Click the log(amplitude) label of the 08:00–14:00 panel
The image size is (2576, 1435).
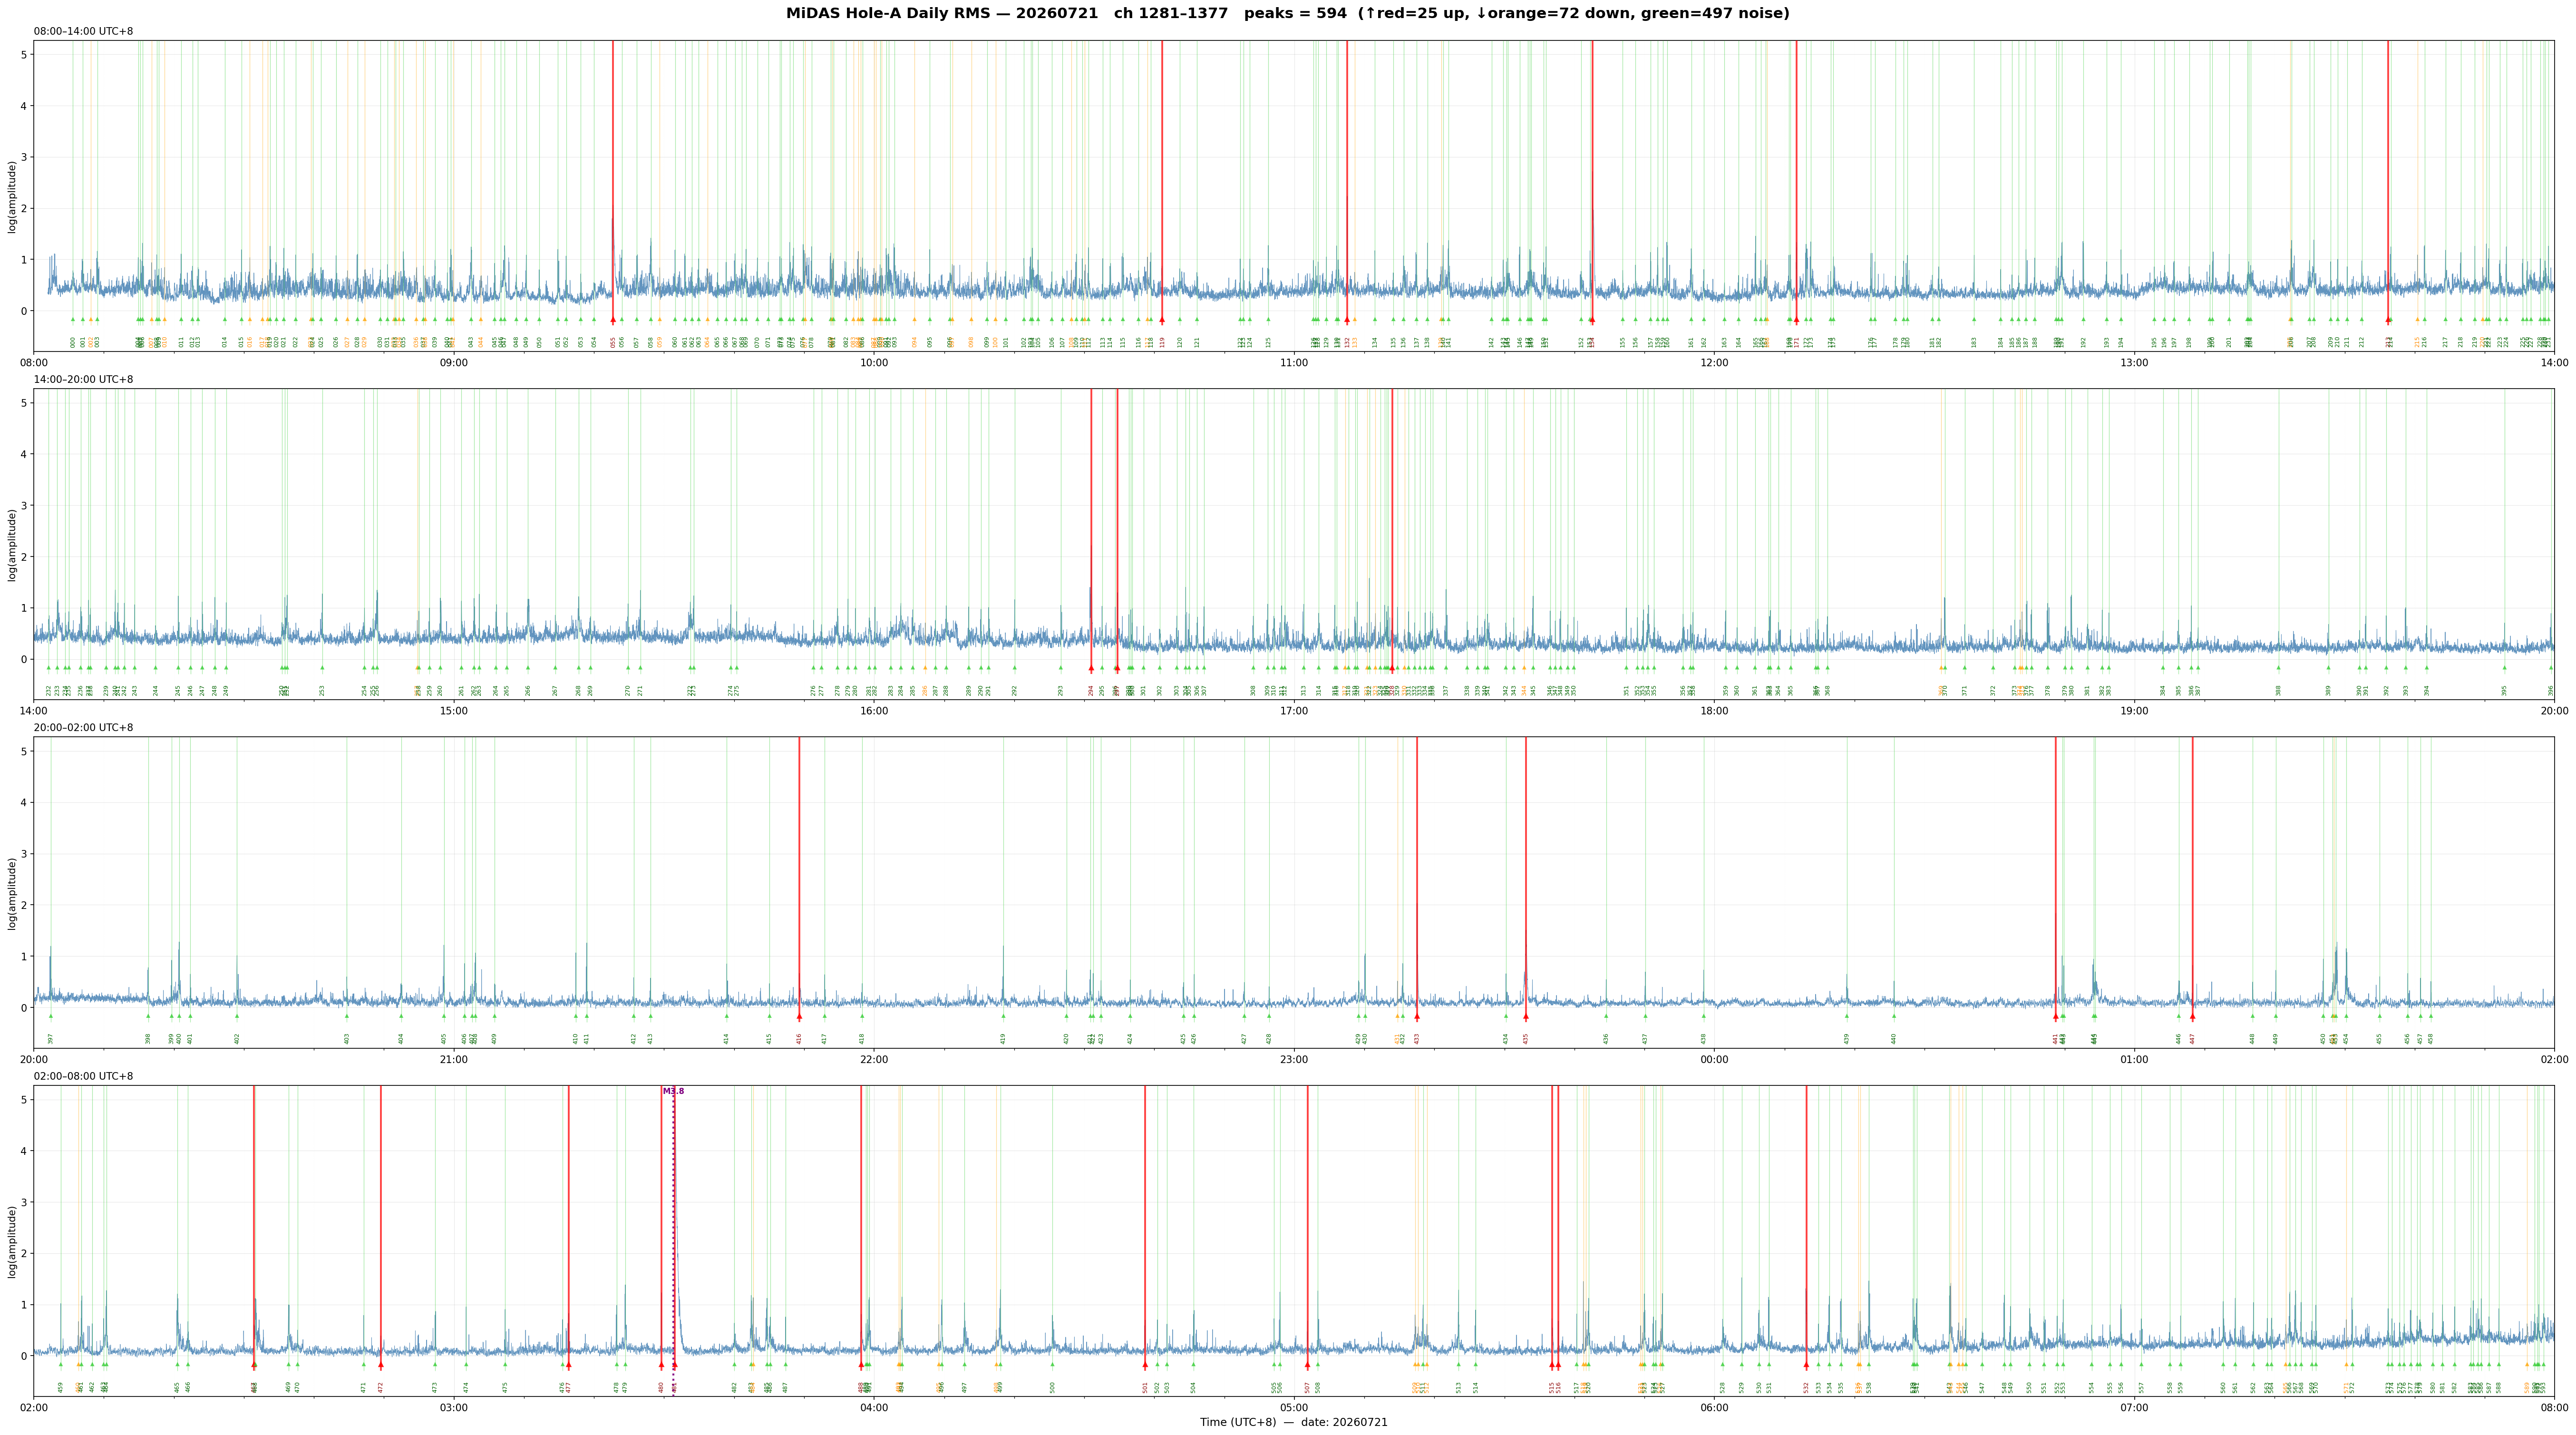coord(12,196)
